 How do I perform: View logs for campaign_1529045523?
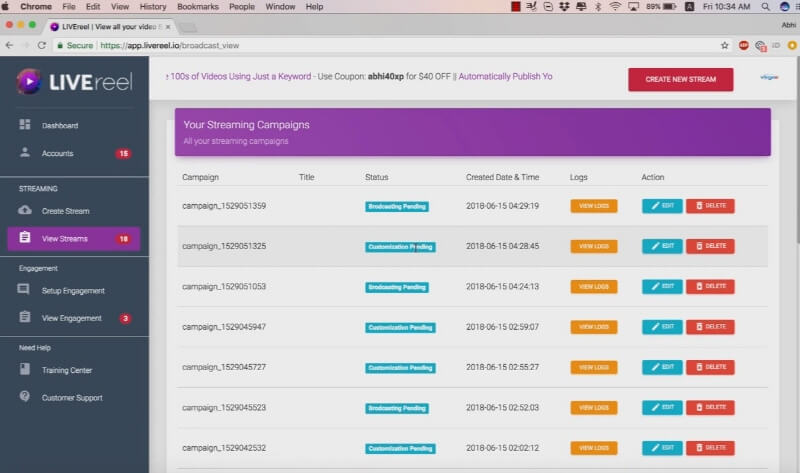click(594, 407)
